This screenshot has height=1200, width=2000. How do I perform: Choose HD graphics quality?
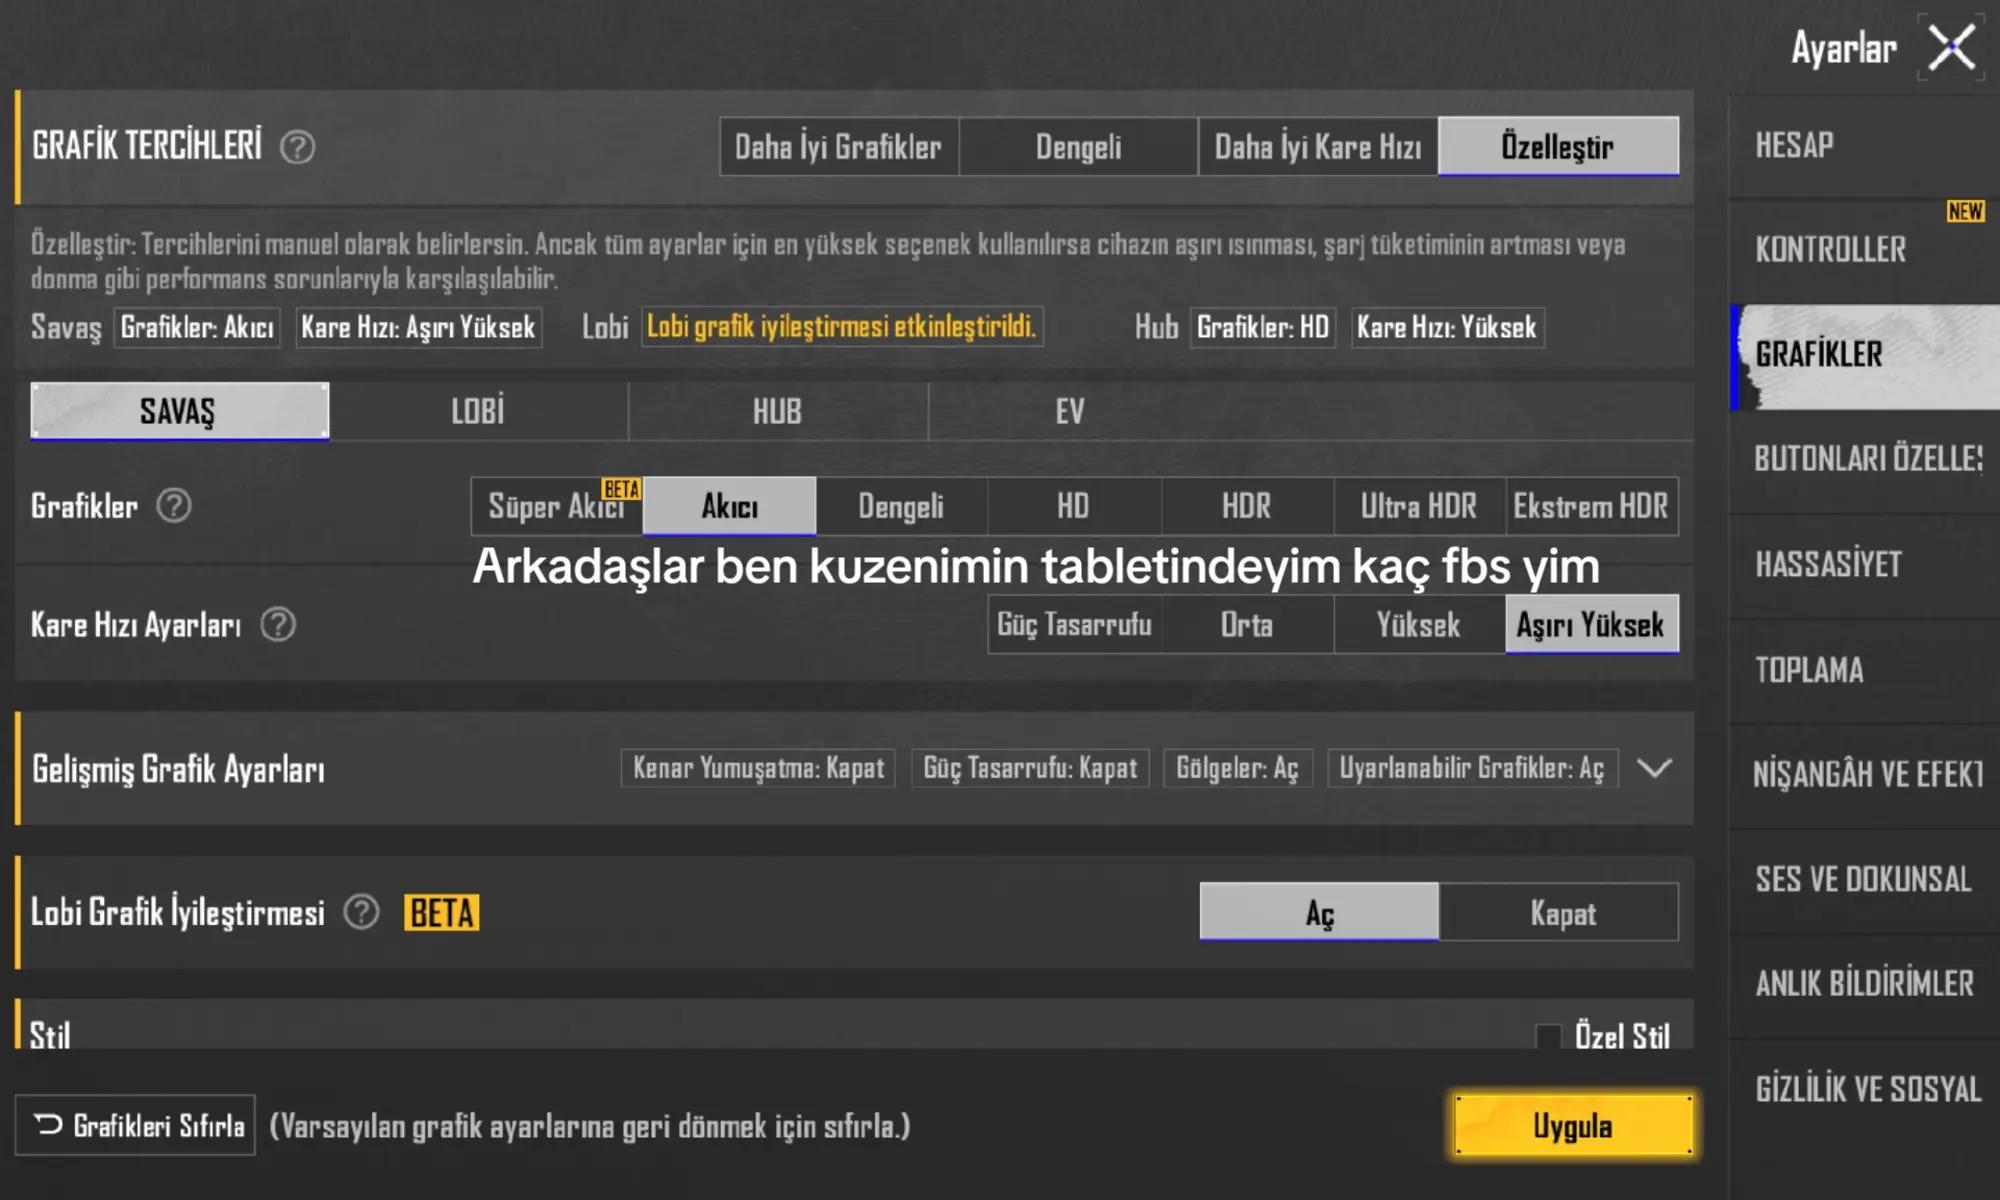point(1074,506)
